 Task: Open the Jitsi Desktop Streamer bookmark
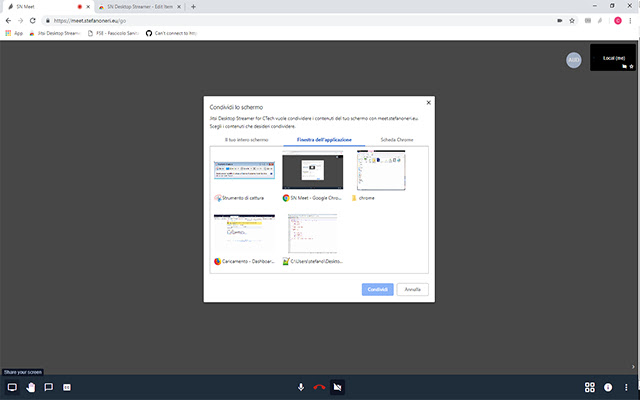(55, 33)
